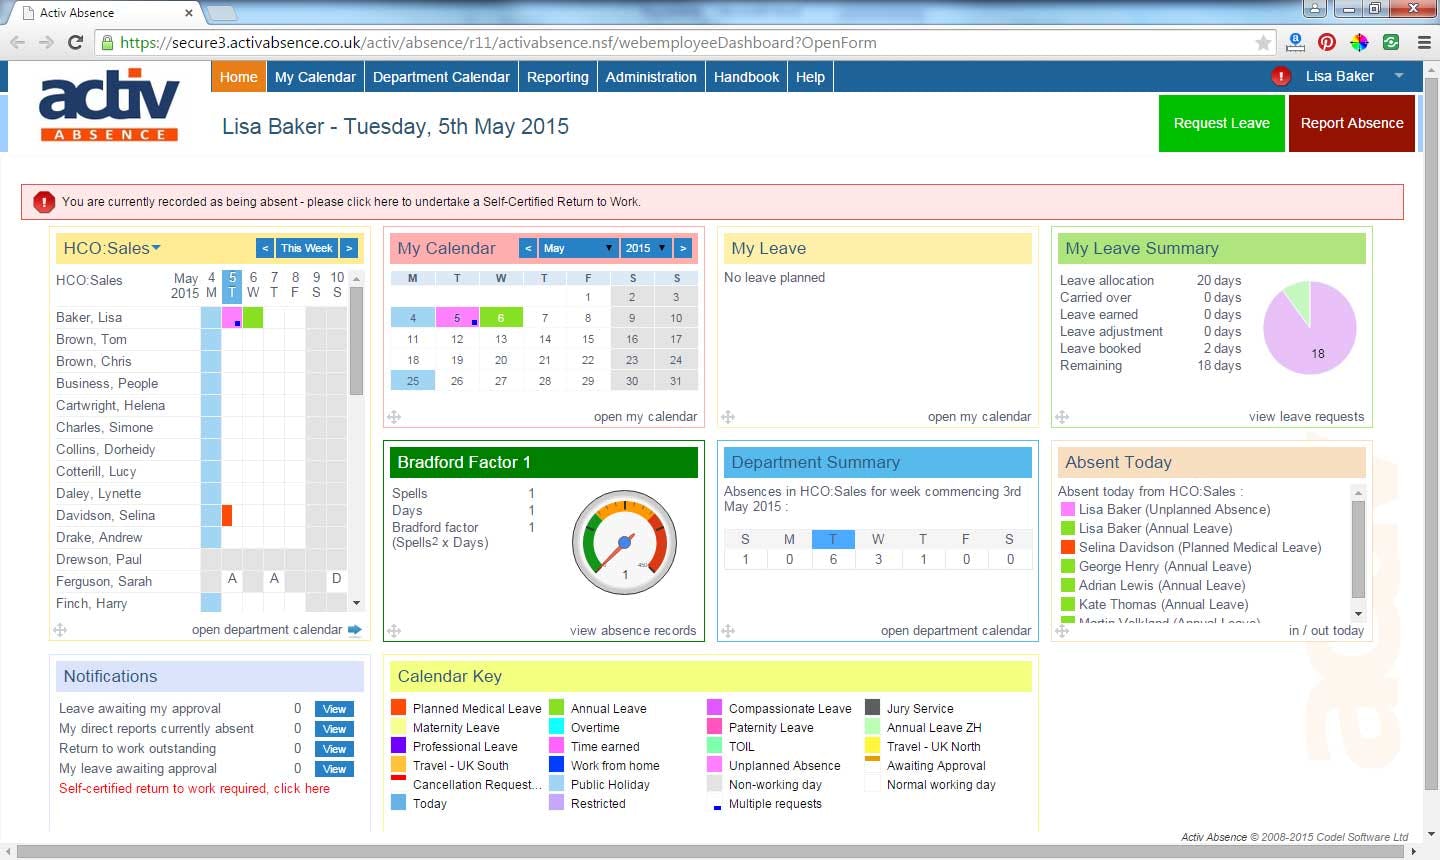
Task: Click the move crosshair on My Leave Summary panel
Action: [1063, 417]
